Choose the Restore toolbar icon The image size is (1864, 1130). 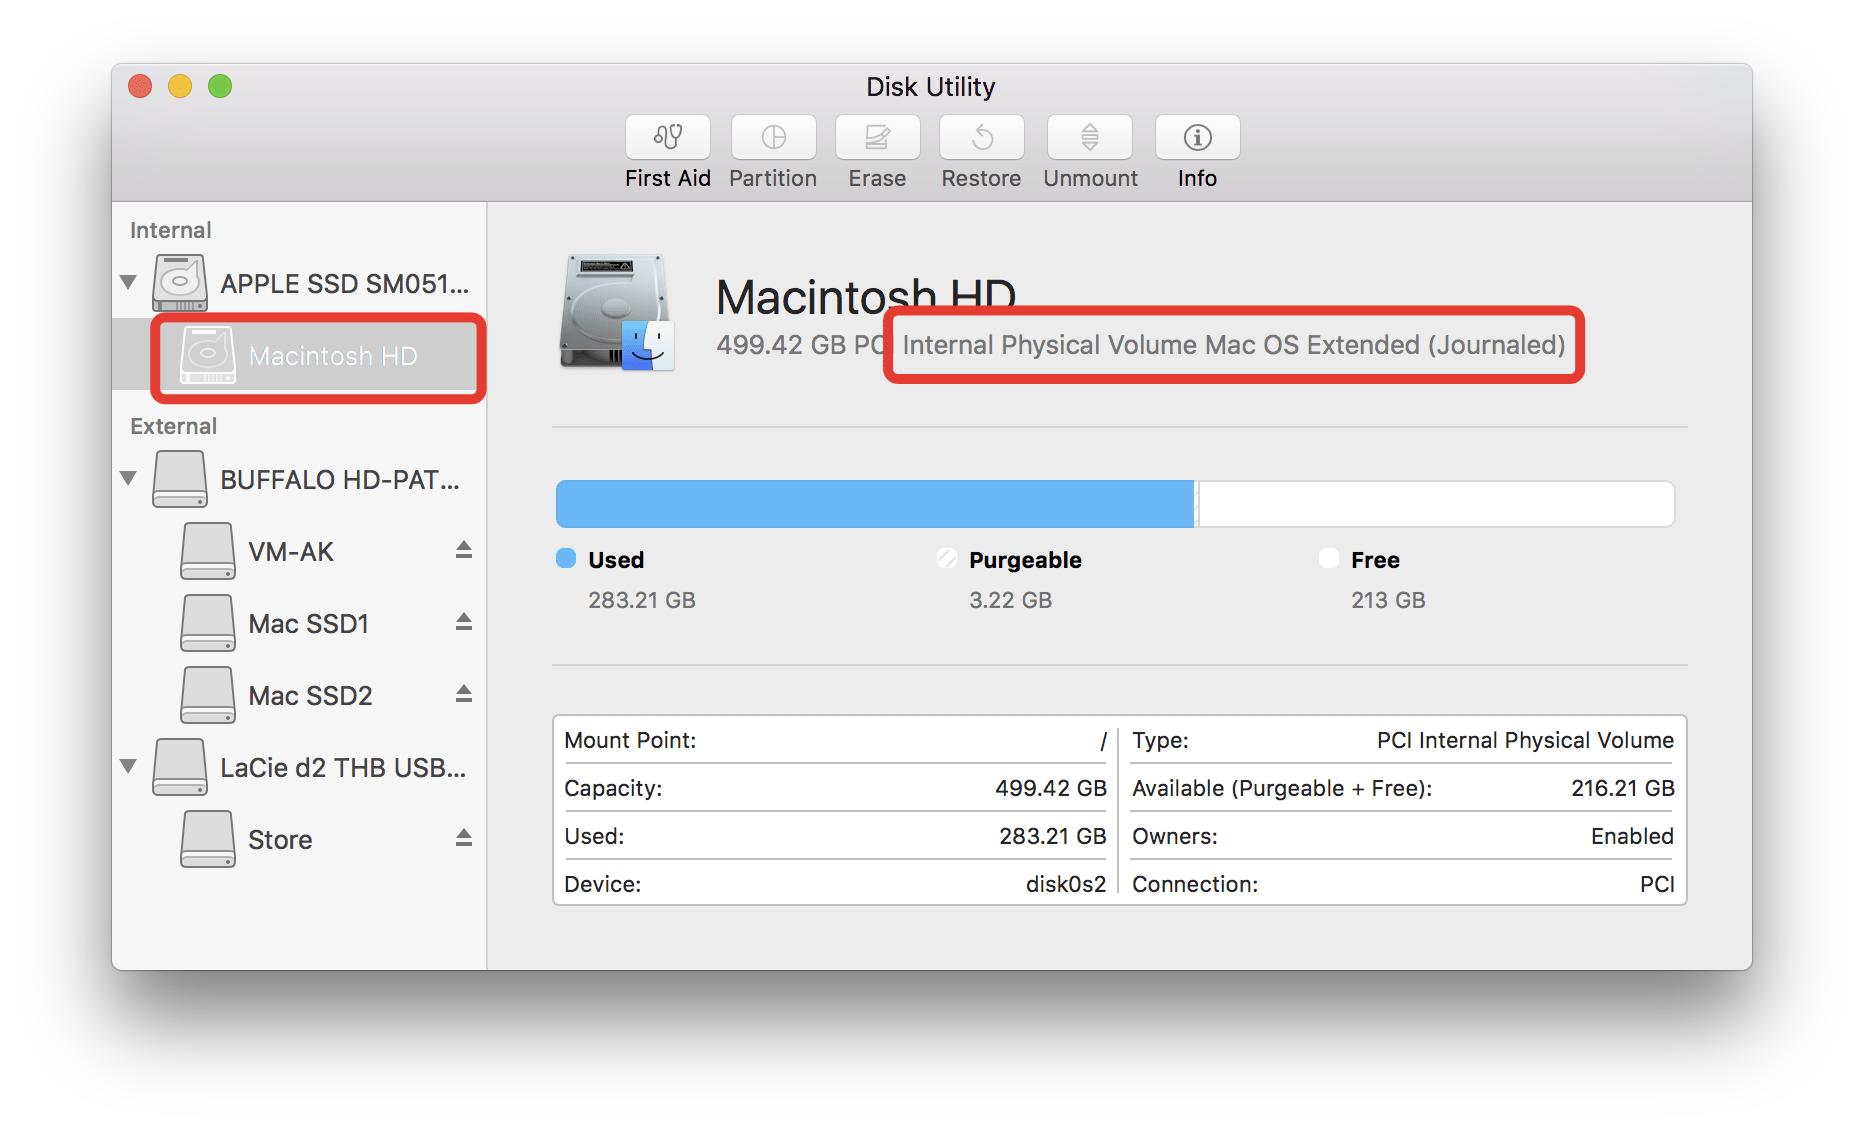(981, 137)
